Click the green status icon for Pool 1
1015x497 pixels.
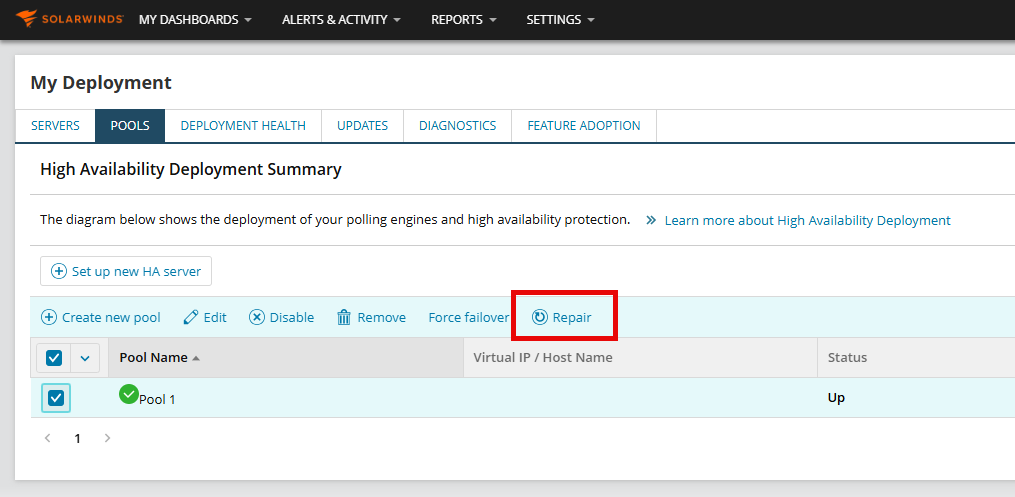[128, 394]
